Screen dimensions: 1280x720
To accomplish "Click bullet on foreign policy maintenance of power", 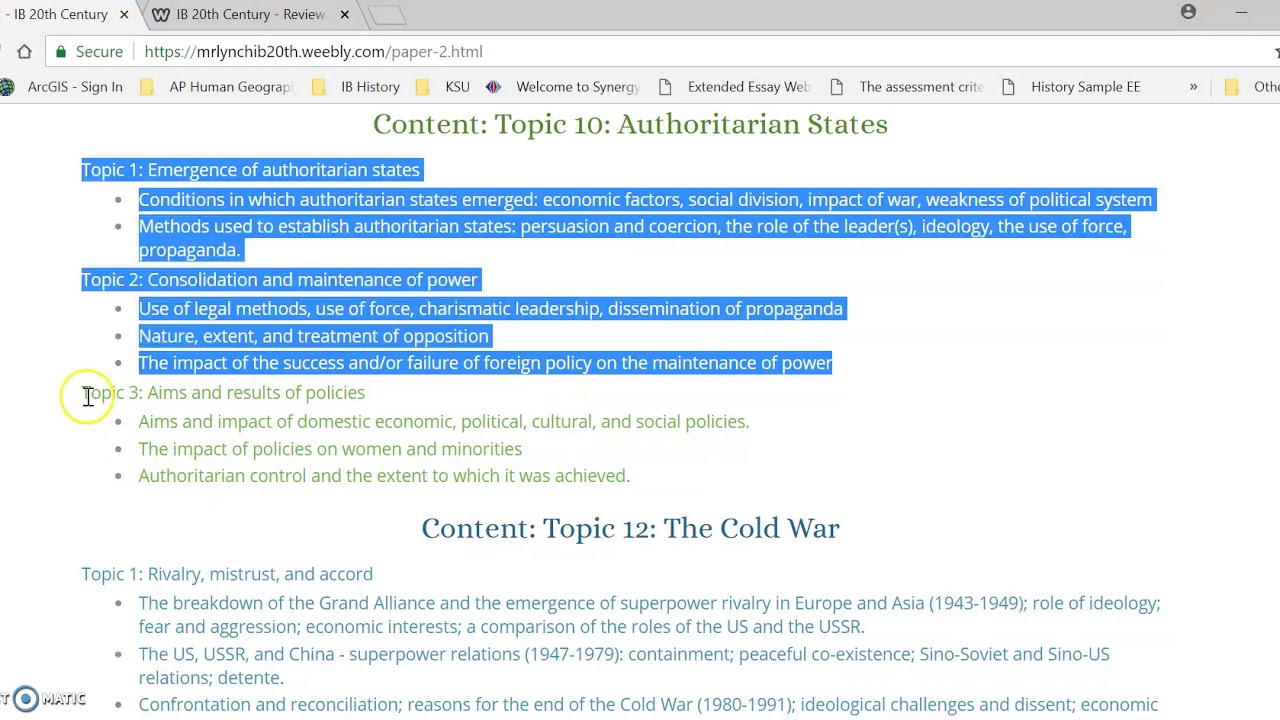I will click(485, 363).
